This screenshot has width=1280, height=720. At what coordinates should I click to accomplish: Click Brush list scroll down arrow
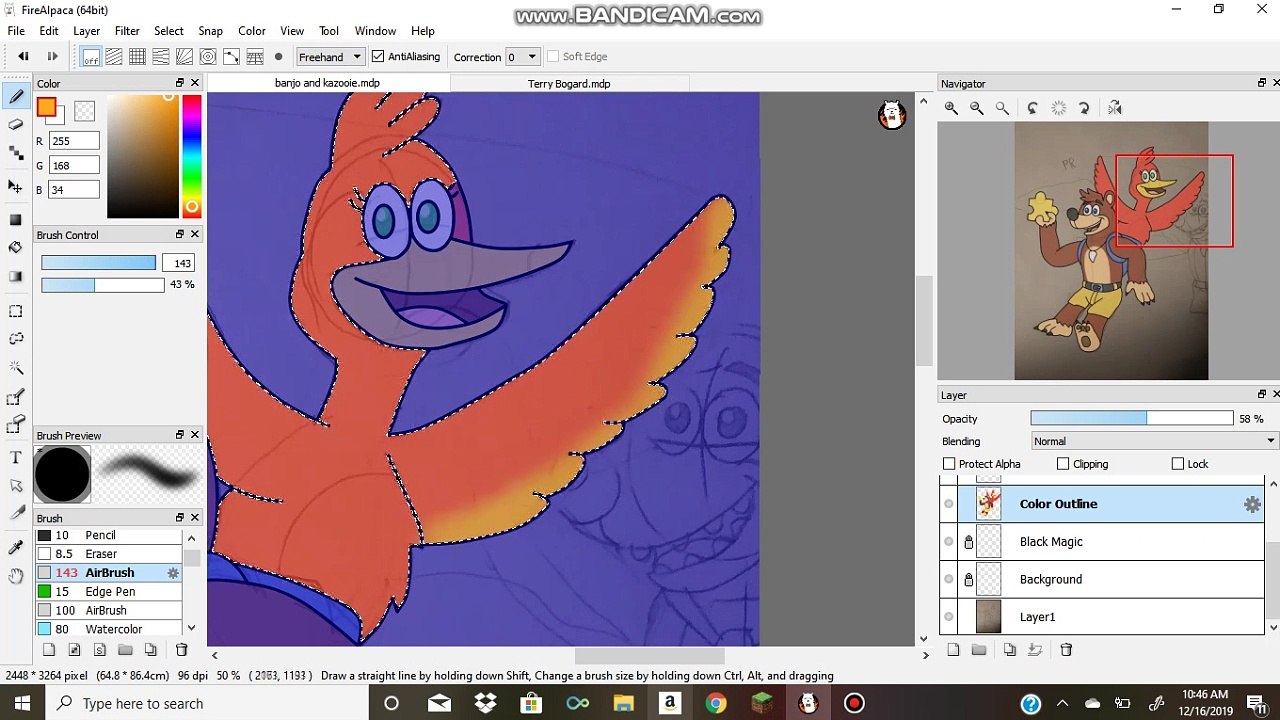pos(191,628)
